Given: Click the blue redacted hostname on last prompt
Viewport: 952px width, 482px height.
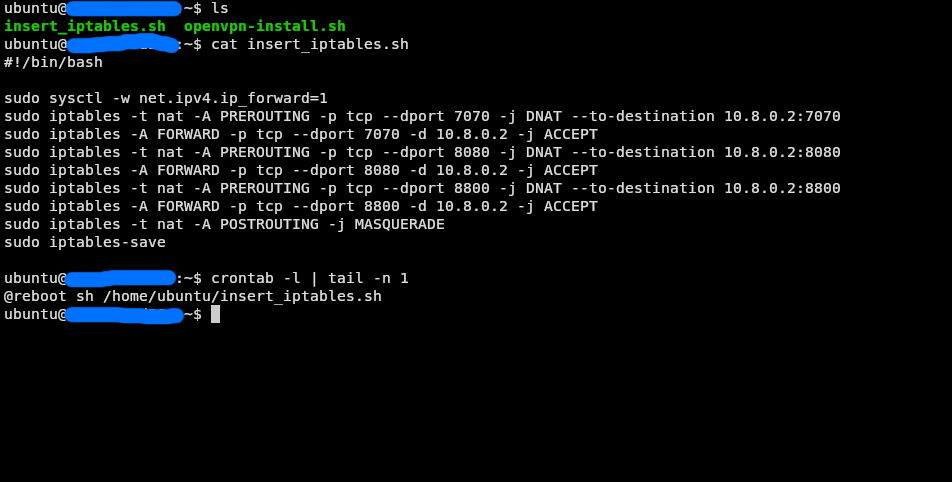Looking at the screenshot, I should click(124, 315).
